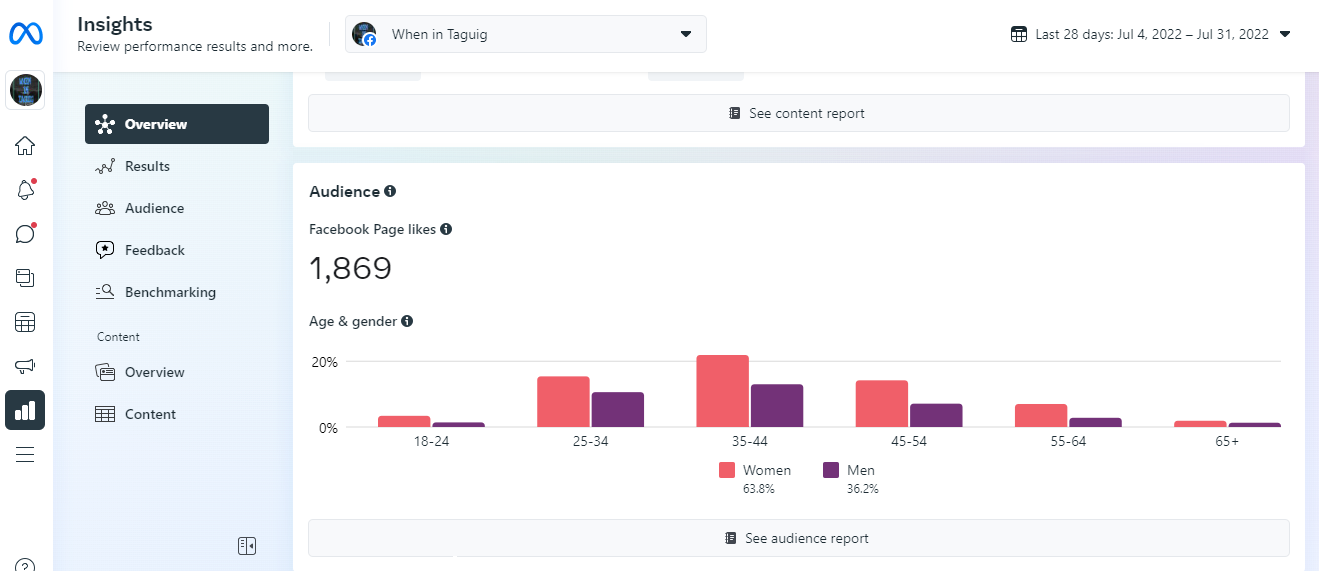Click info icon next to Audience heading

coord(390,191)
